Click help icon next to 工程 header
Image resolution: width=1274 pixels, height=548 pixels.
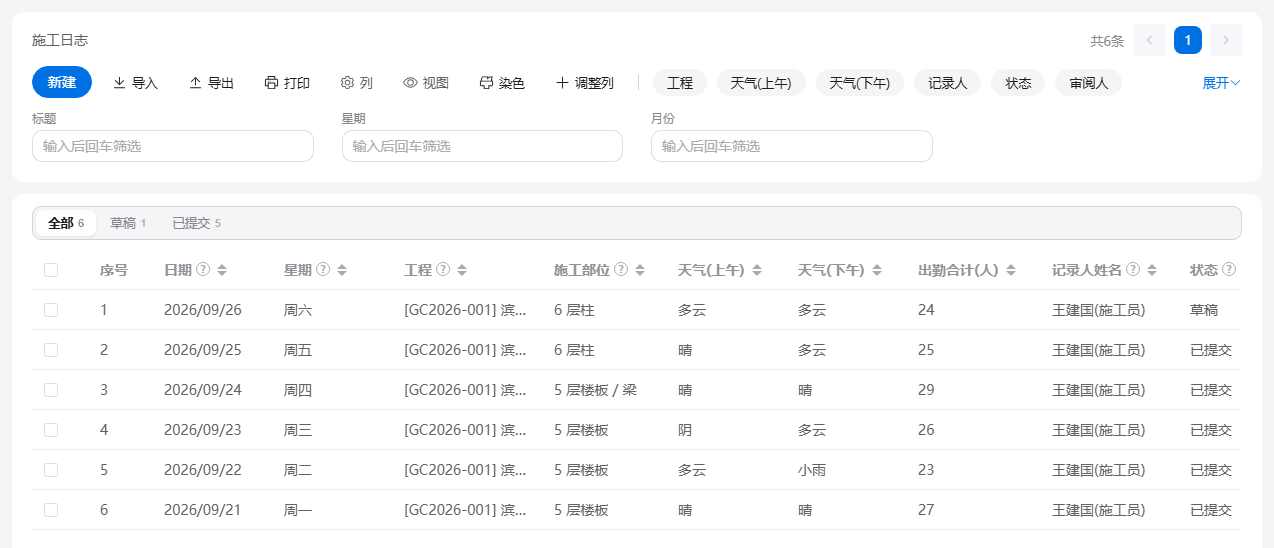point(443,270)
